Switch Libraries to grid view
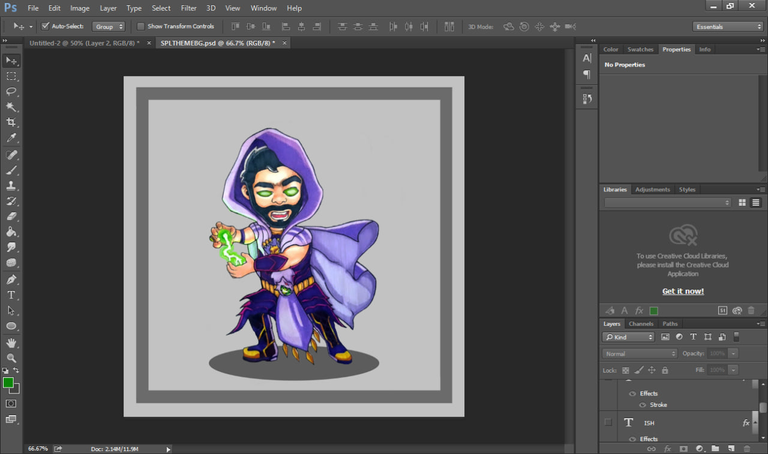The width and height of the screenshot is (768, 454). [742, 202]
